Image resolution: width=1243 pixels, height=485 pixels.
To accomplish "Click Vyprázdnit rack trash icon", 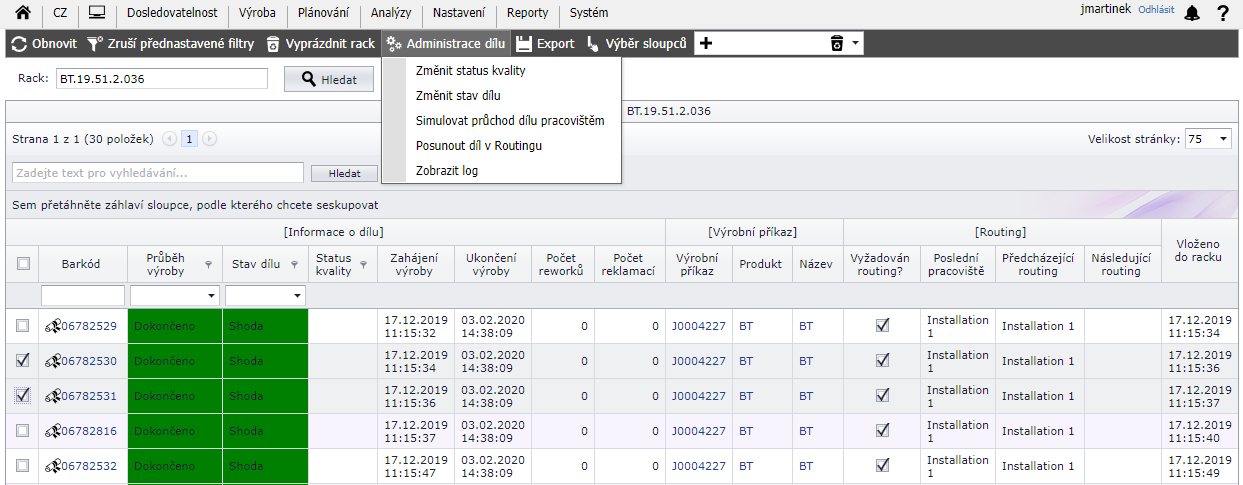I will tap(273, 44).
